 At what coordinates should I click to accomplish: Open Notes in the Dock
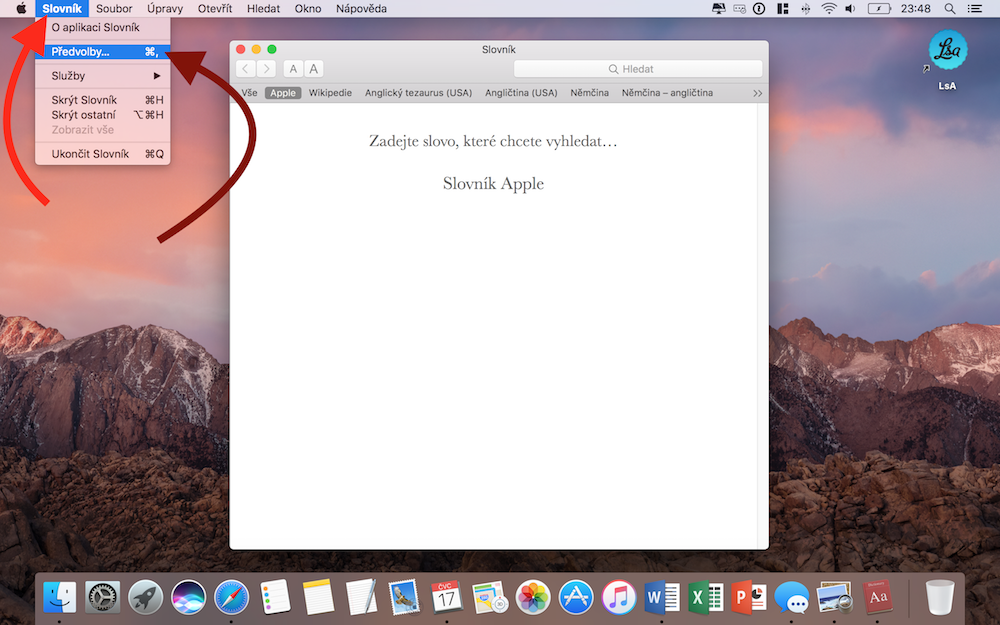(318, 598)
